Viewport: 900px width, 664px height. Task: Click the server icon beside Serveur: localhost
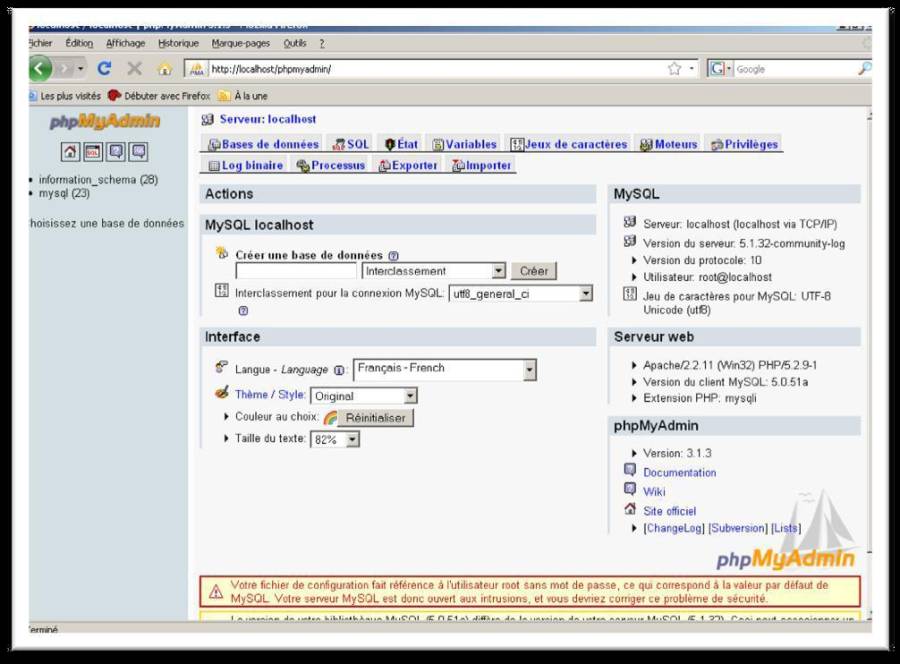(x=207, y=119)
